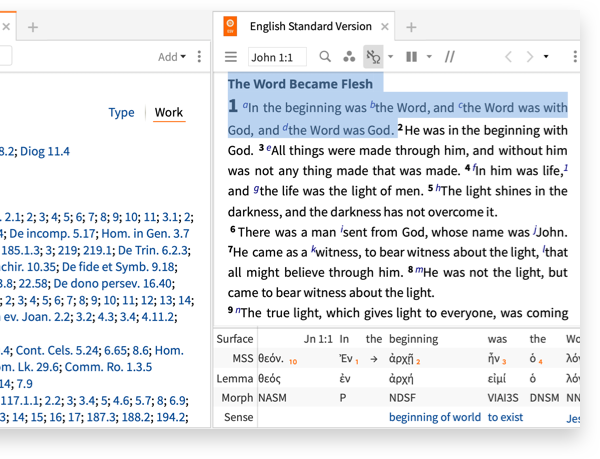Screen dimensions: 600x459
Task: Go forward with right chevron arrow
Action: click(530, 57)
